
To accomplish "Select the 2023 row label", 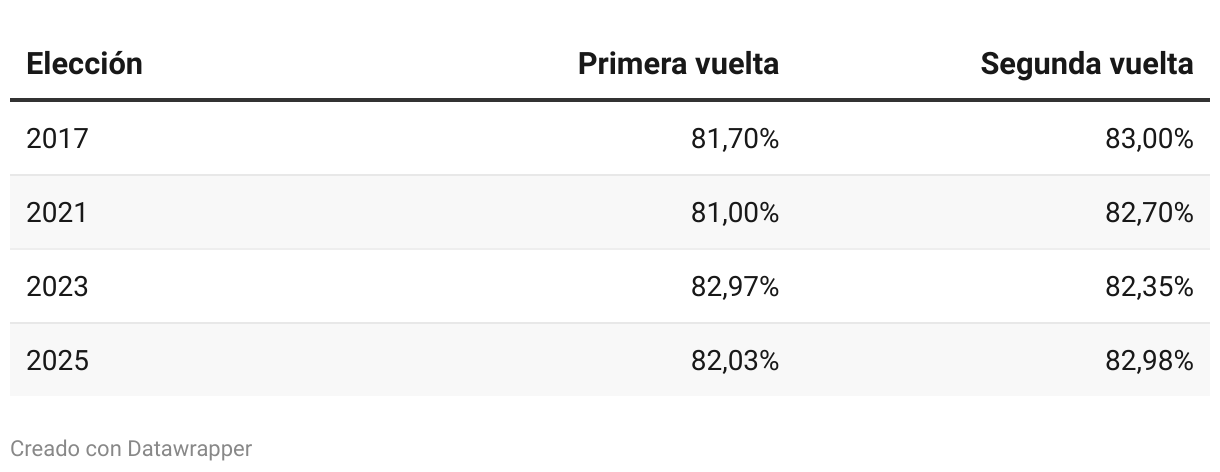I will tap(57, 287).
